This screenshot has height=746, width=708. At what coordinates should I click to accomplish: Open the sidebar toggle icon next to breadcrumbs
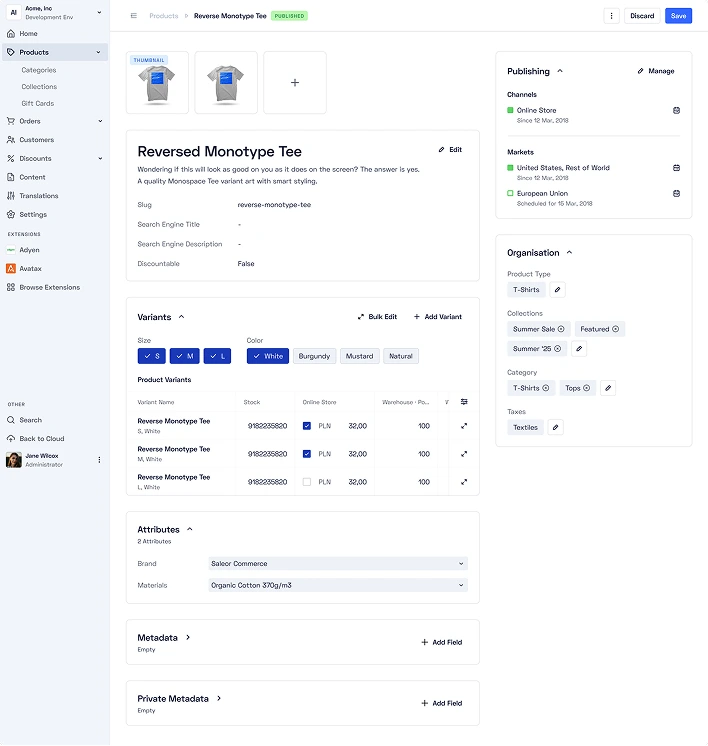coord(134,16)
